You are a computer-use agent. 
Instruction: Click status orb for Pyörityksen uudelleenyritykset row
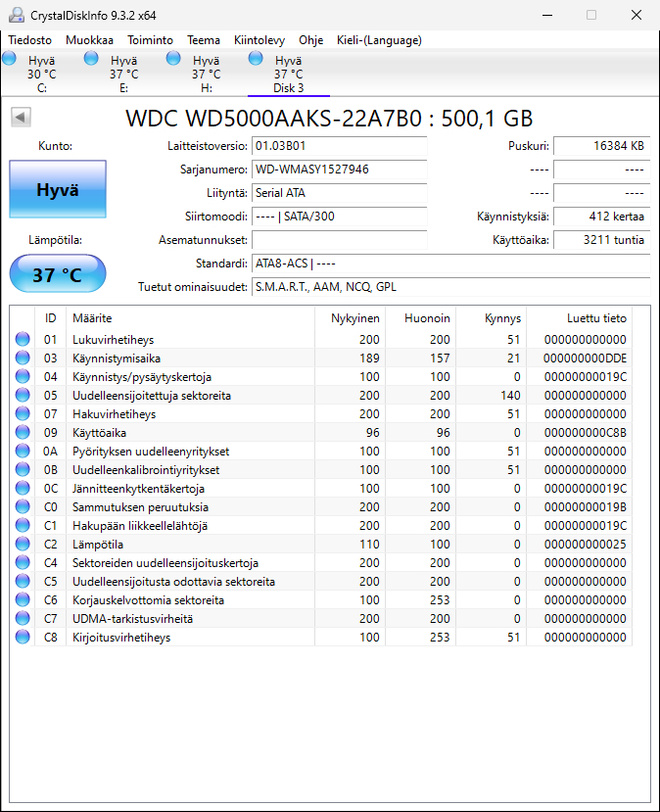click(x=22, y=451)
